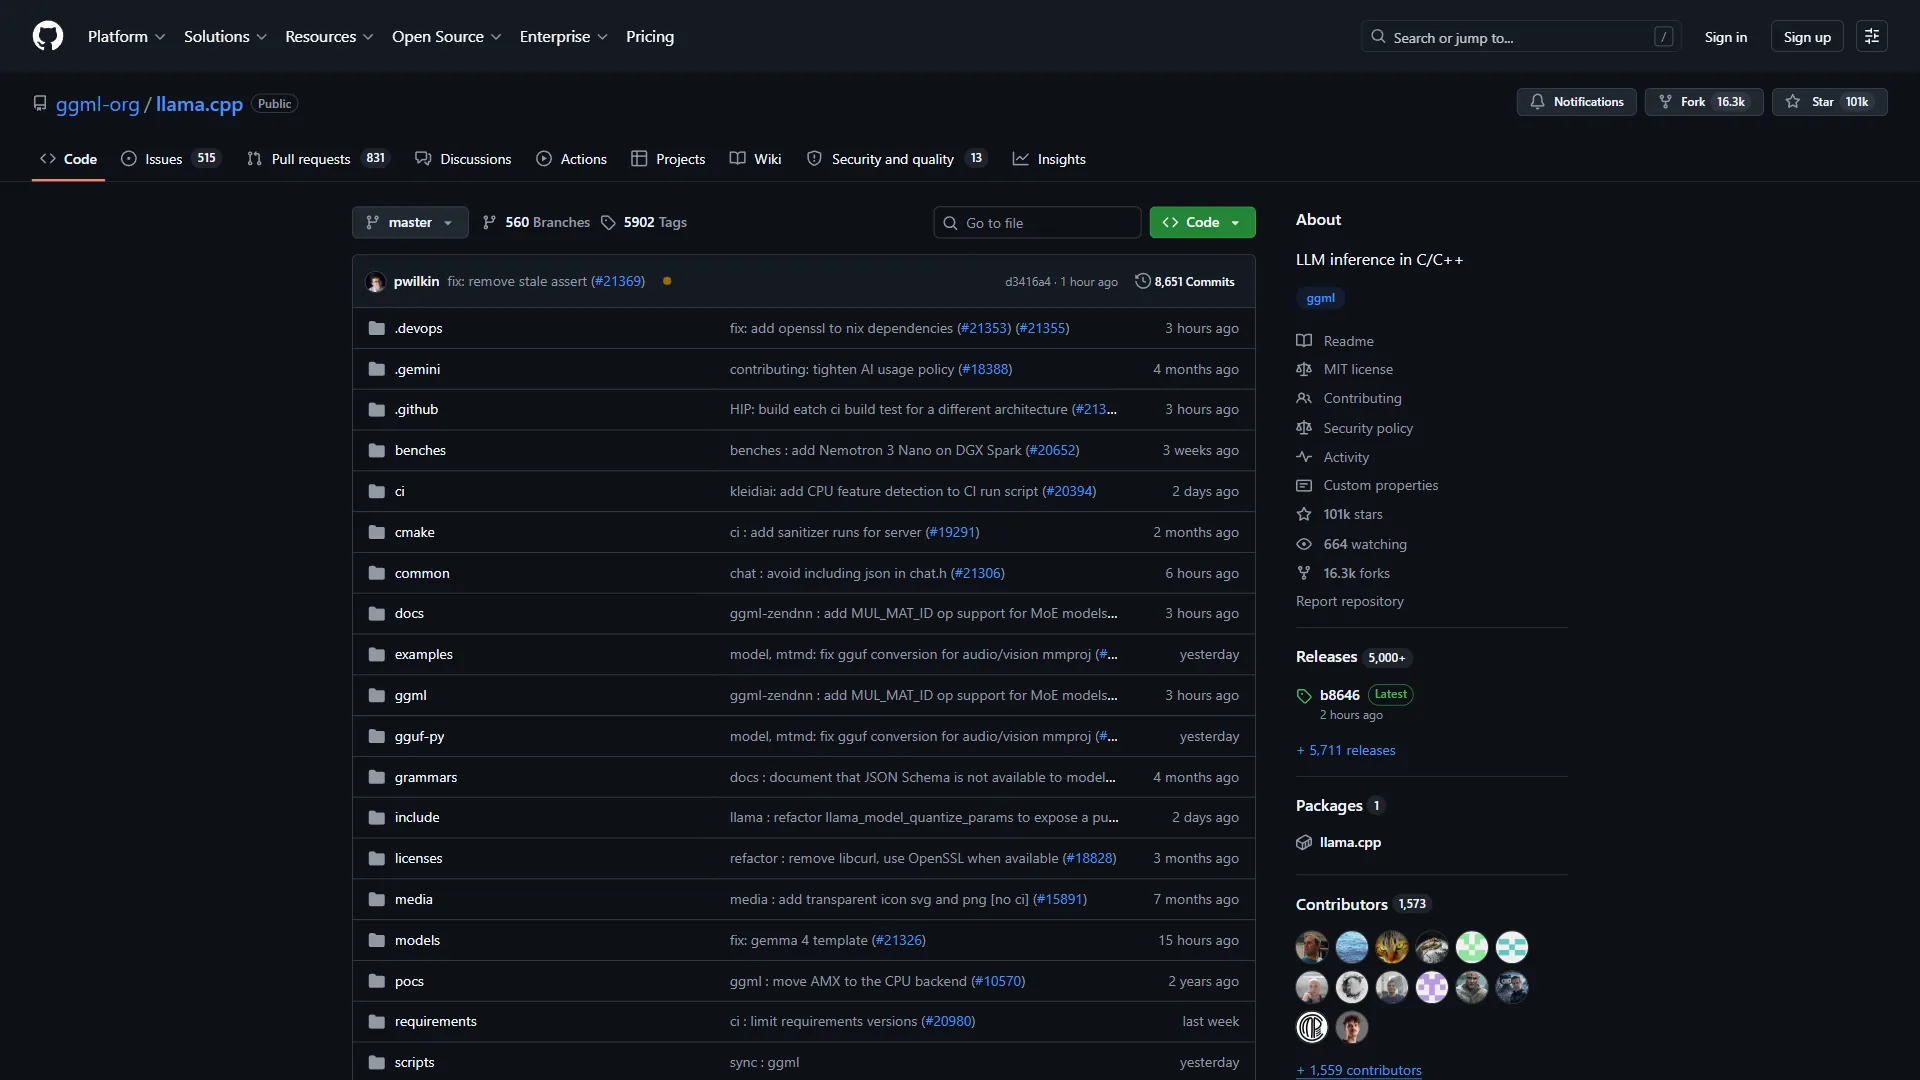Expand the Solutions navigation menu
This screenshot has width=1920, height=1080.
225,36
